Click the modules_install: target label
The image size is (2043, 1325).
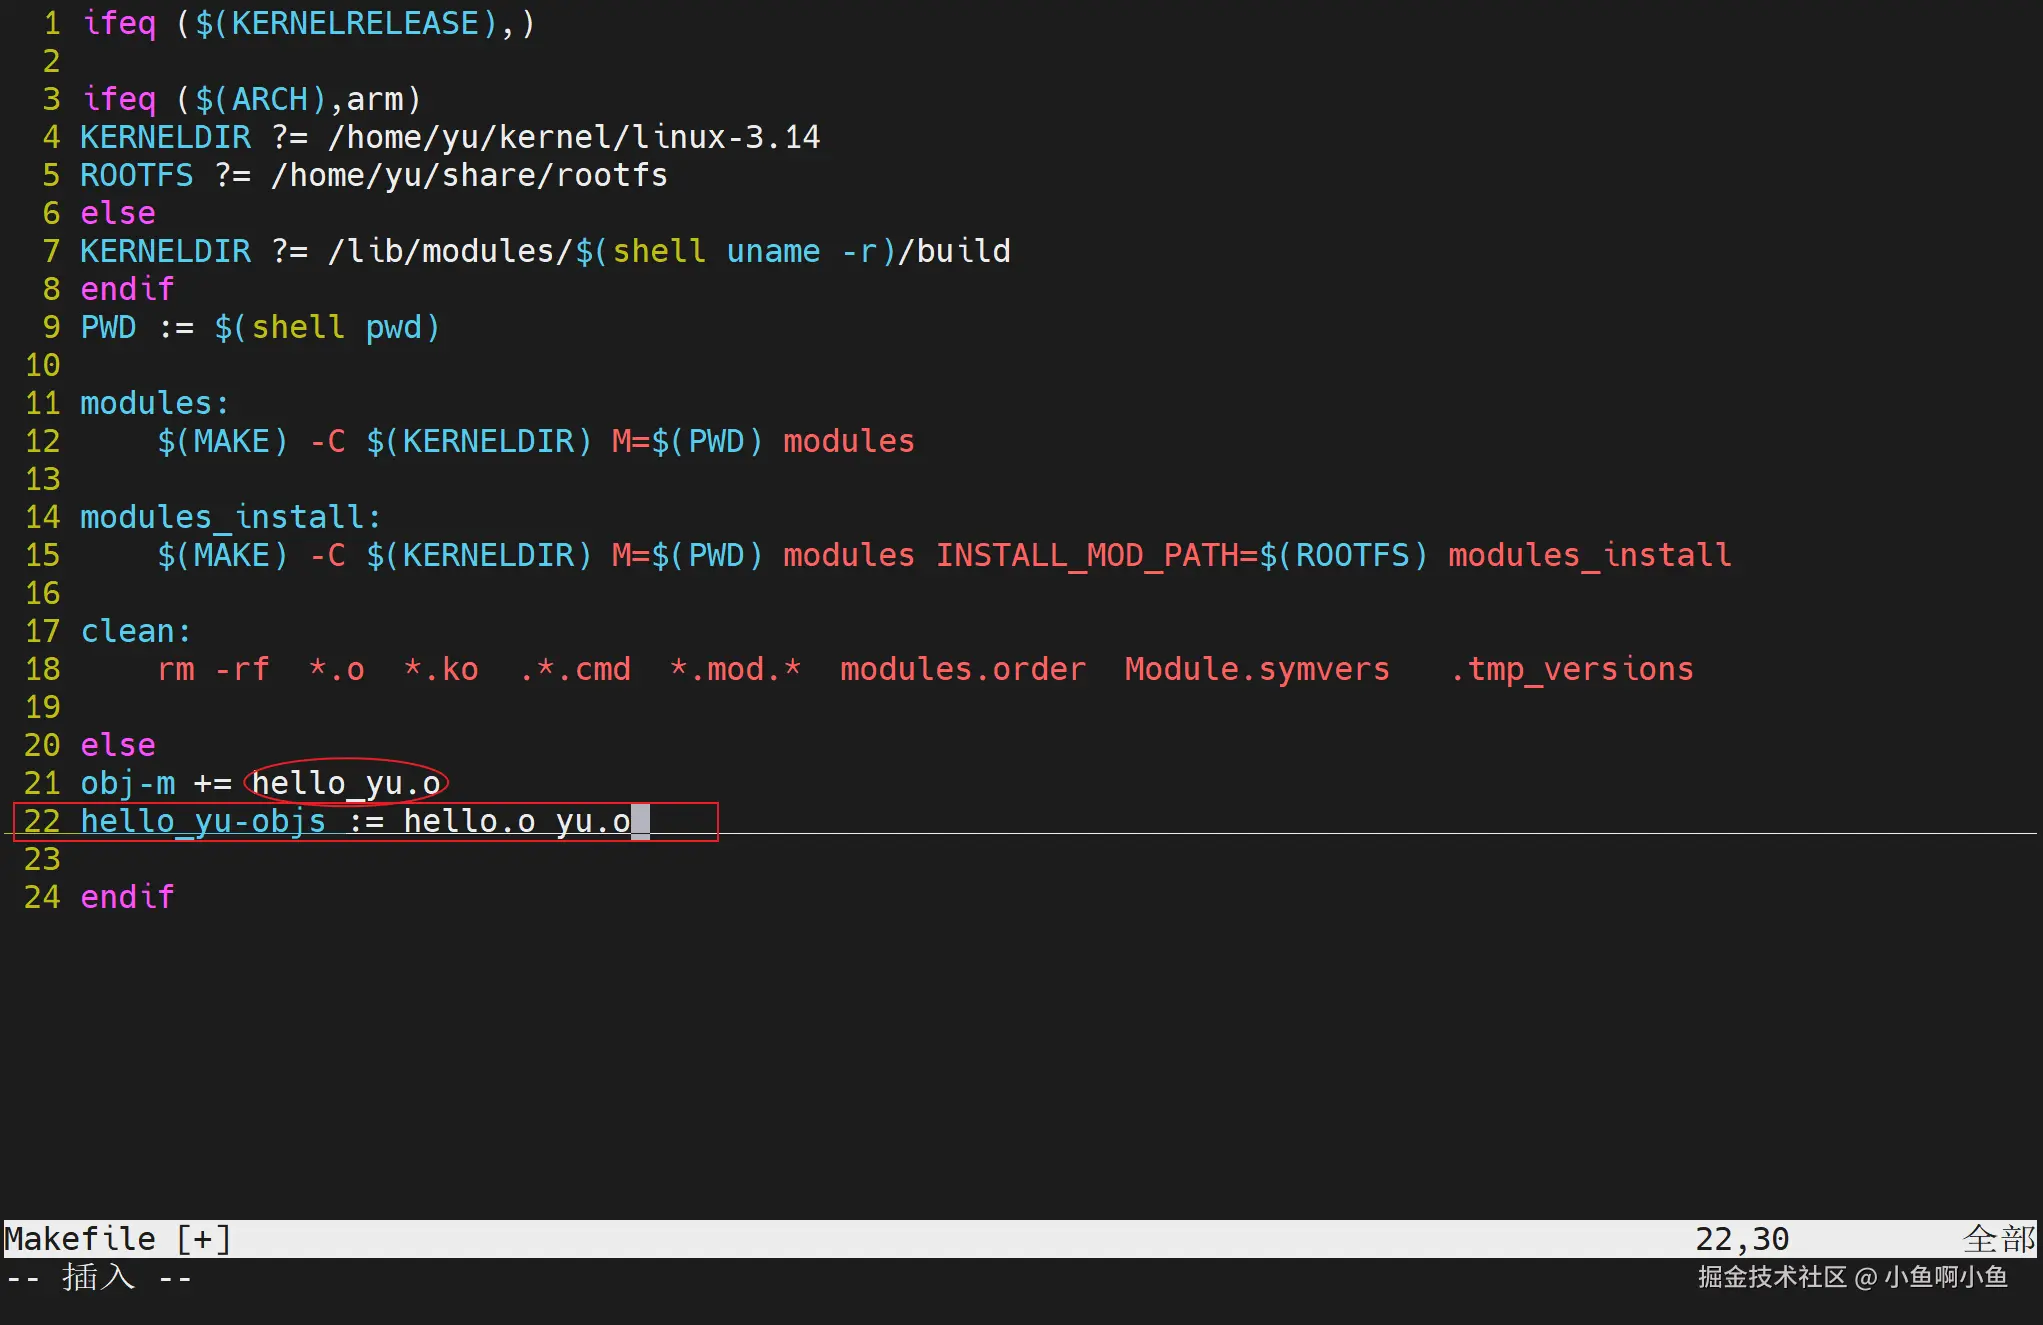coord(230,517)
